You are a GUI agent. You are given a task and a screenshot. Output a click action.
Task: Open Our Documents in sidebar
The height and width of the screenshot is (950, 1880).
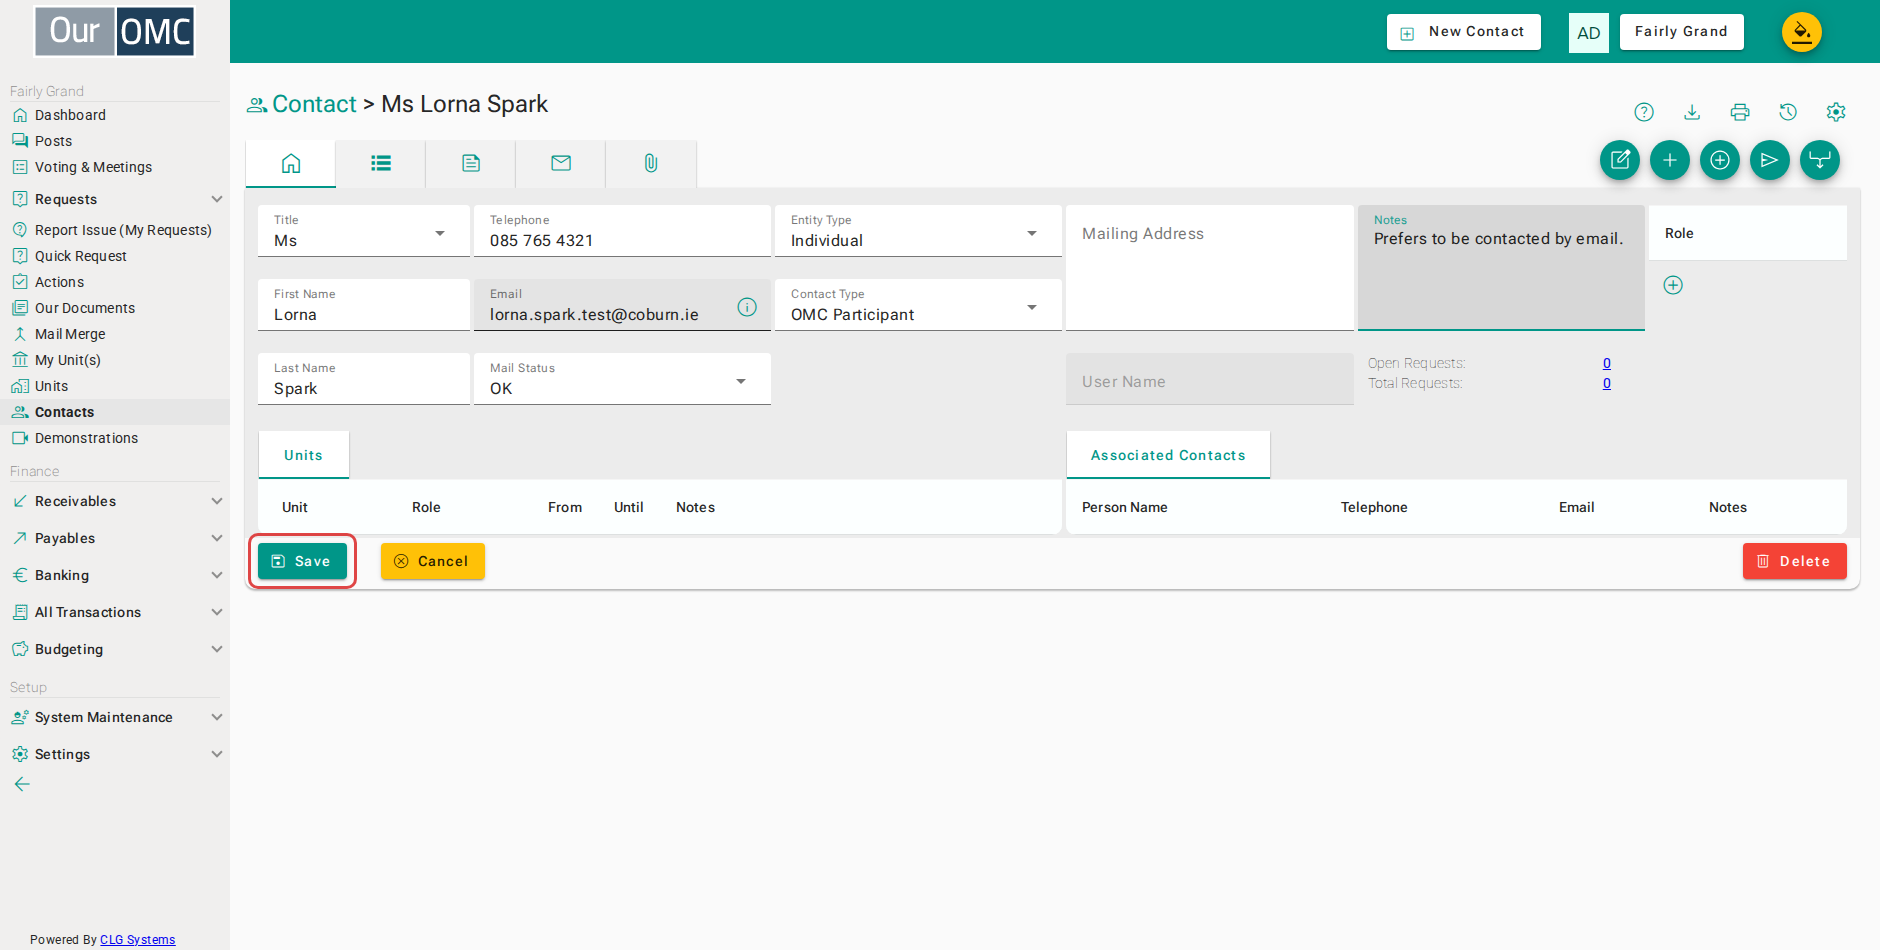tap(85, 308)
